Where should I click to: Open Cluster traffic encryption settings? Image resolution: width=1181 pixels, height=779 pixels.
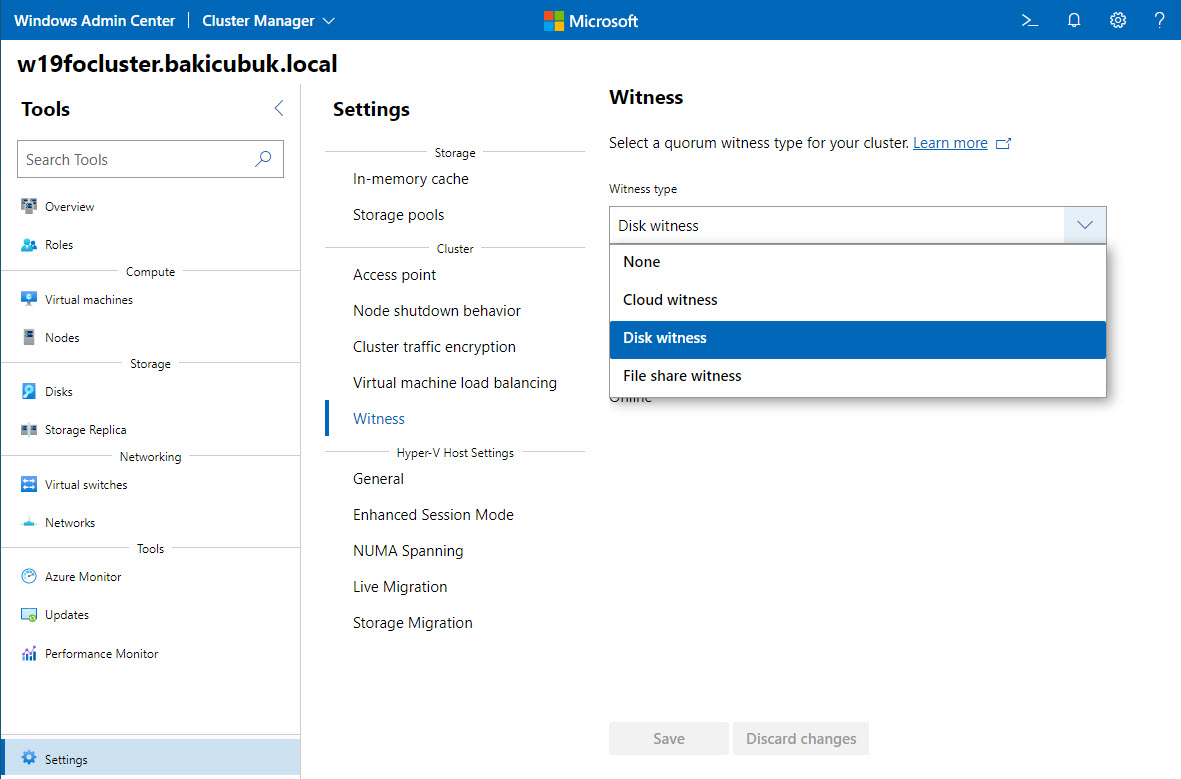point(435,347)
